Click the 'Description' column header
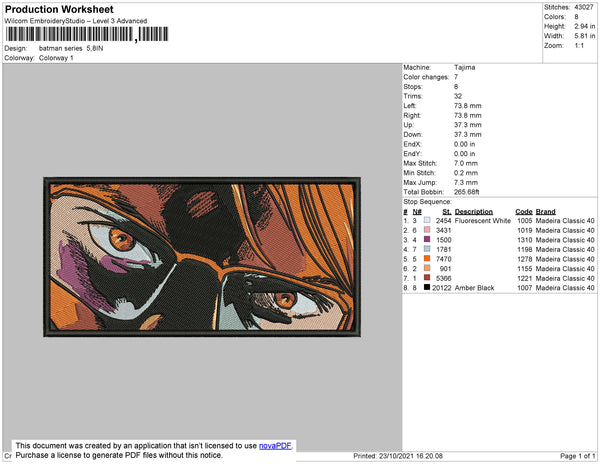 tap(474, 212)
